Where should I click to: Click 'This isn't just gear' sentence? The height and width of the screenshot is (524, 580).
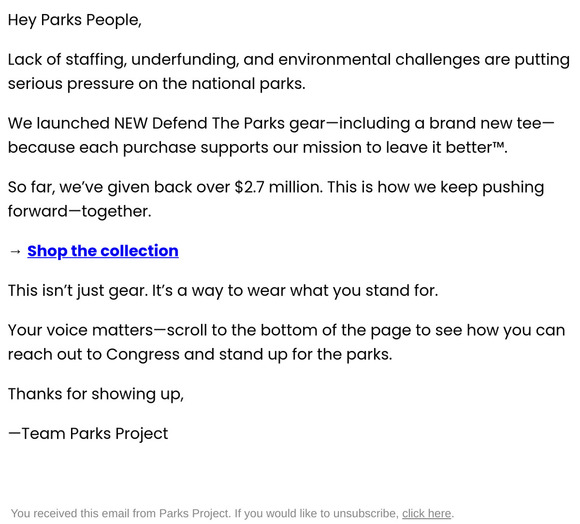78,291
